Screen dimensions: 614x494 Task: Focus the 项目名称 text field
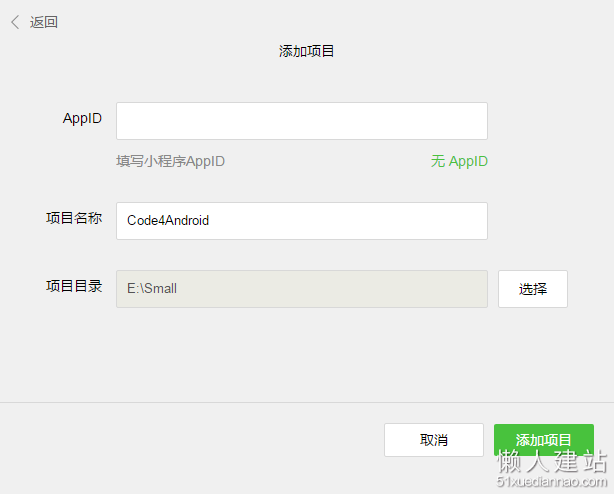tap(302, 221)
